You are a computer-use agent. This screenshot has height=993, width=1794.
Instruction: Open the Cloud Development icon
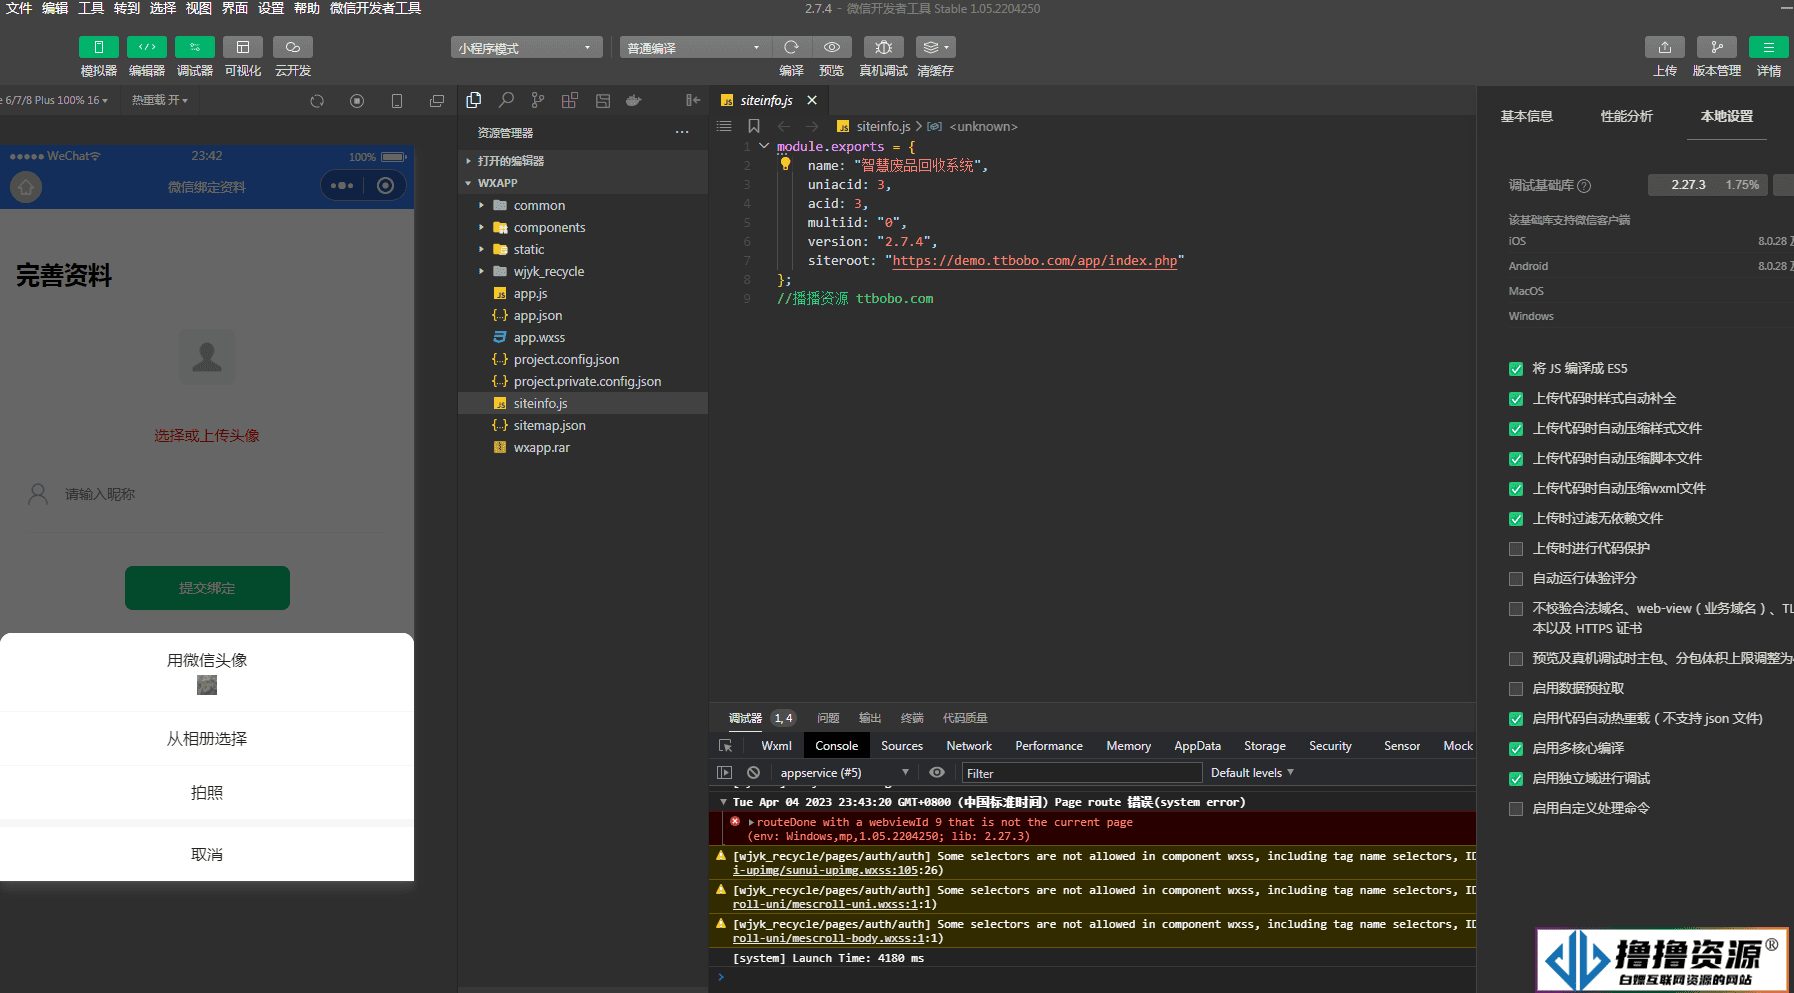click(292, 47)
